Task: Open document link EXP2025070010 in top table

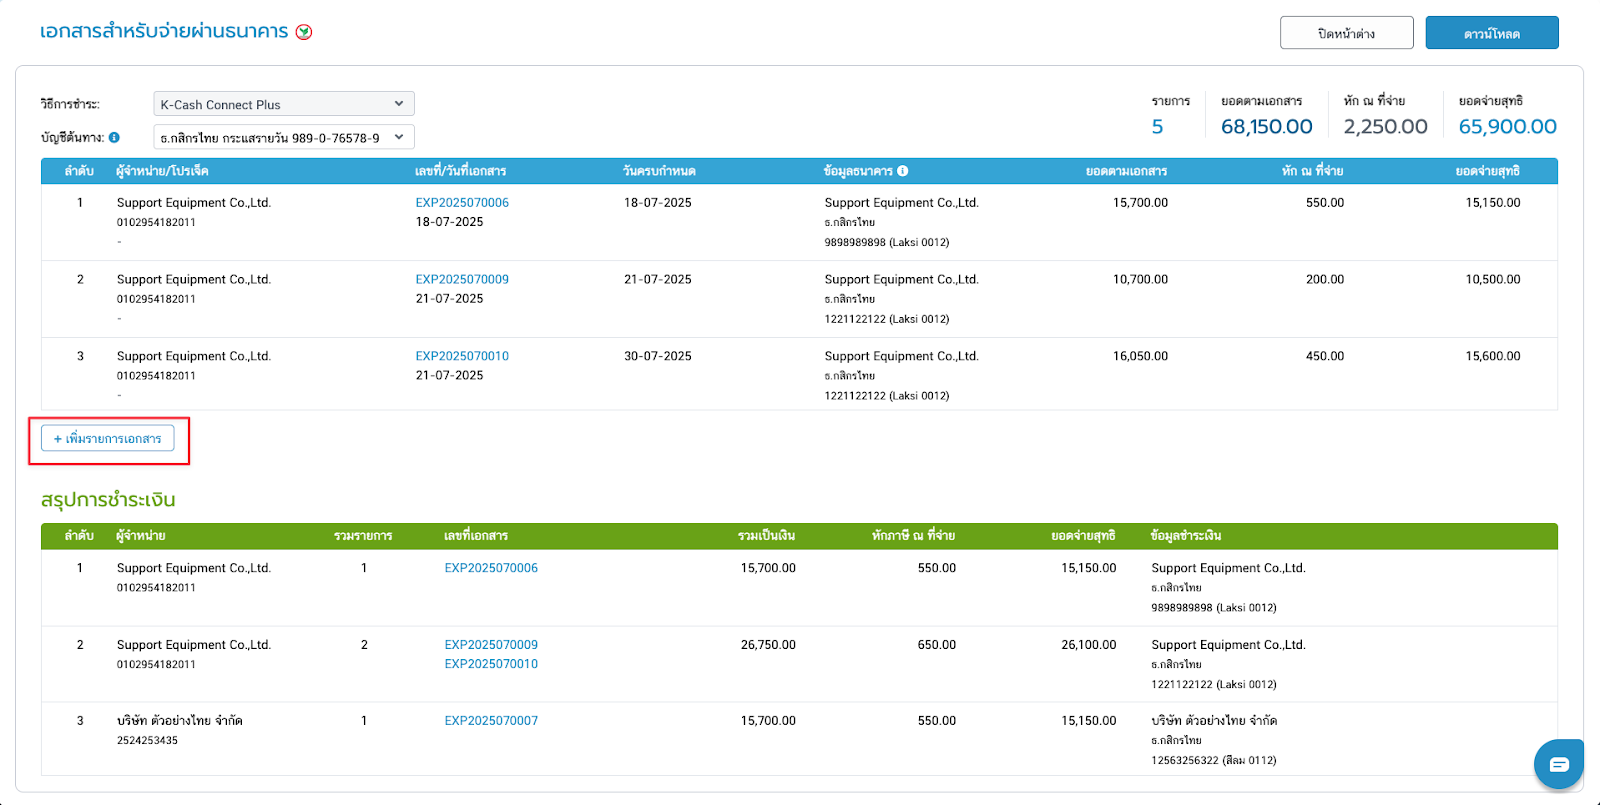Action: click(x=462, y=356)
